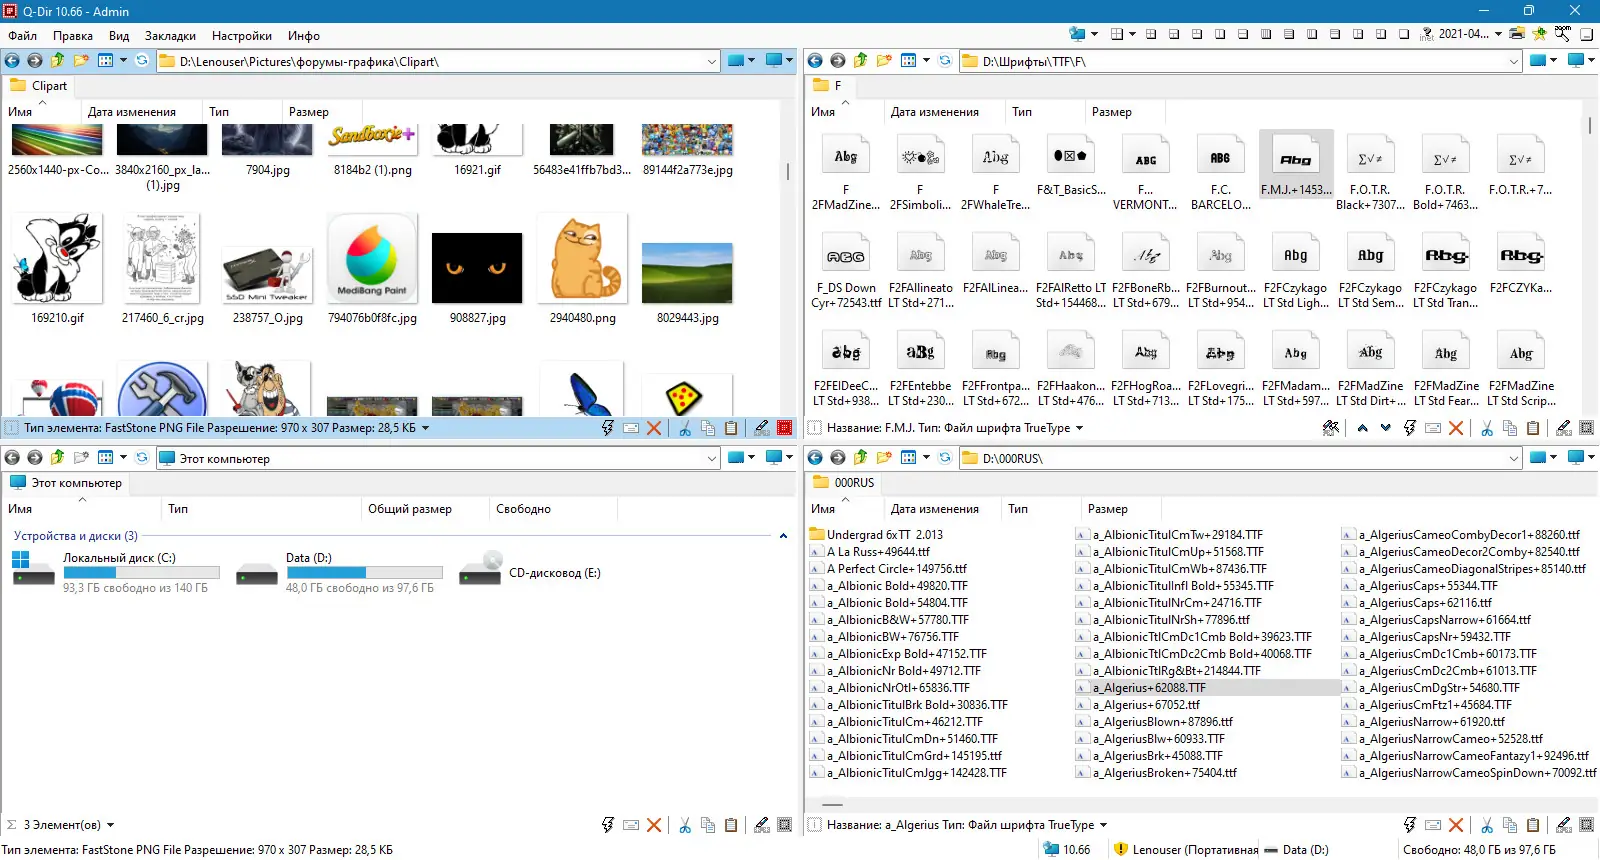Sort by Общий размер column
Screen dimensions: 1600x860
(410, 509)
